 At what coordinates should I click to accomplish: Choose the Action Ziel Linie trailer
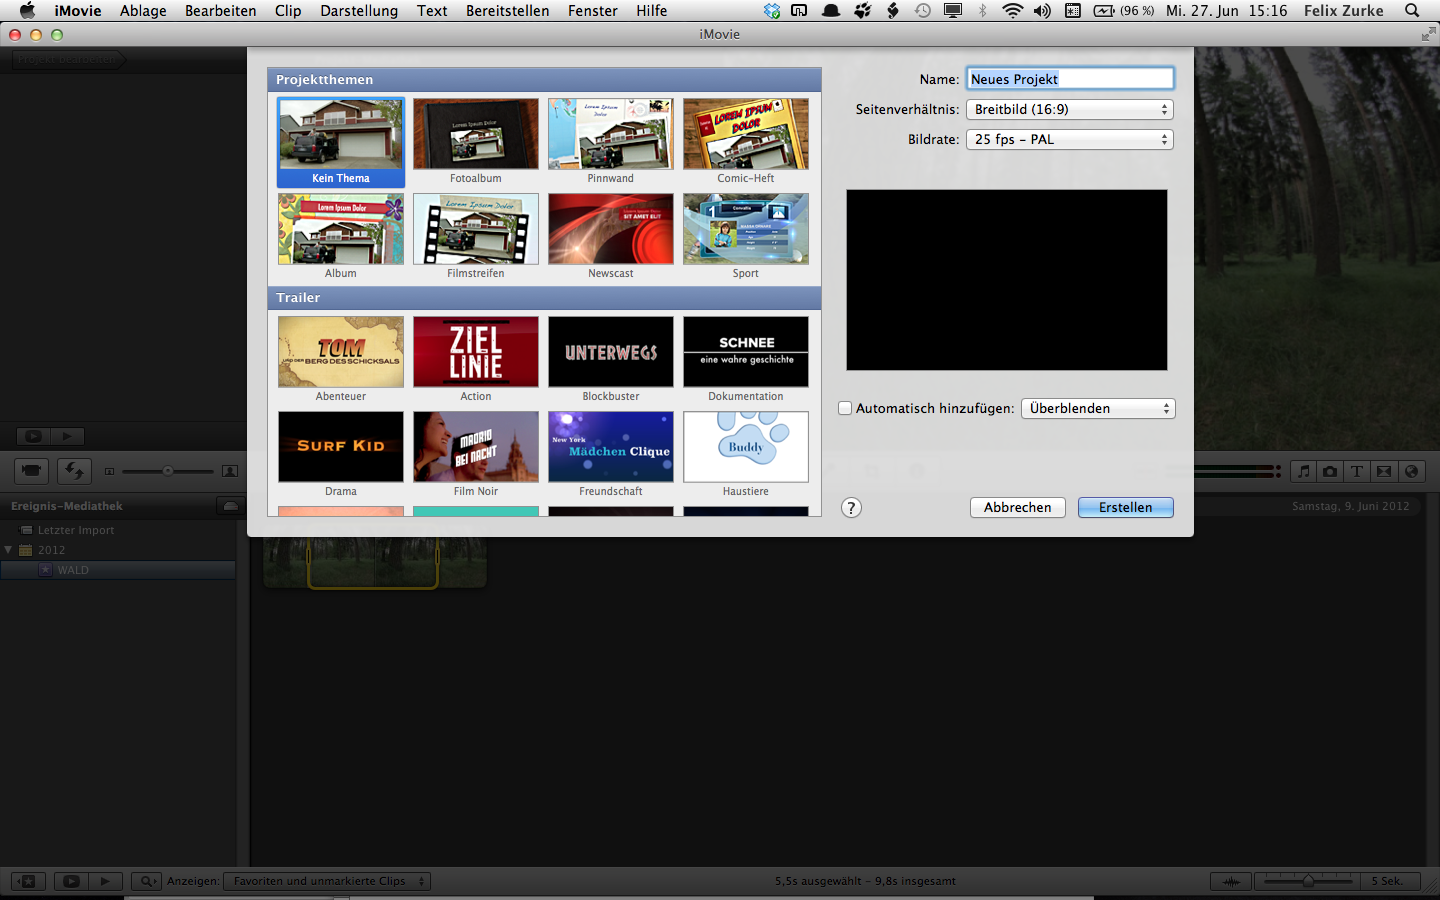476,352
